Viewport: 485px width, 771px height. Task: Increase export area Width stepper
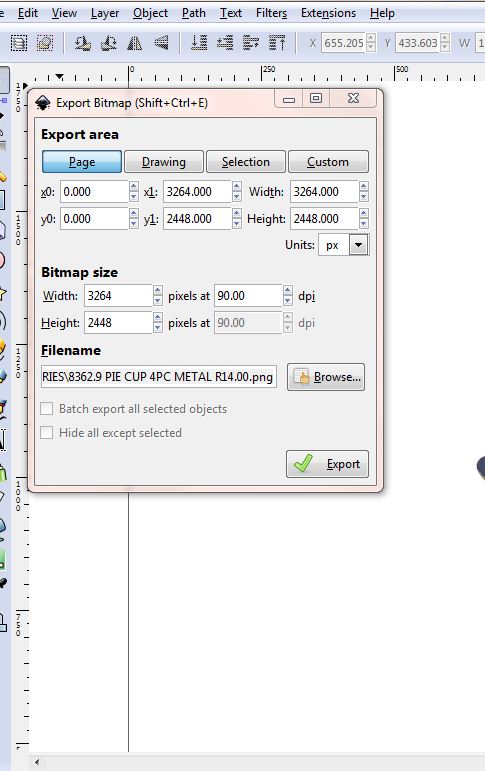coord(364,187)
